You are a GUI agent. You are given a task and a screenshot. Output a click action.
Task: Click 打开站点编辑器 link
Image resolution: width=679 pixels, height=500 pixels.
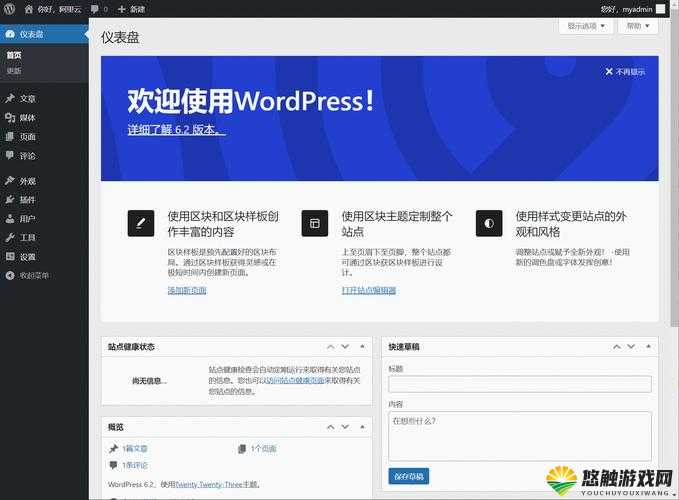(x=369, y=290)
